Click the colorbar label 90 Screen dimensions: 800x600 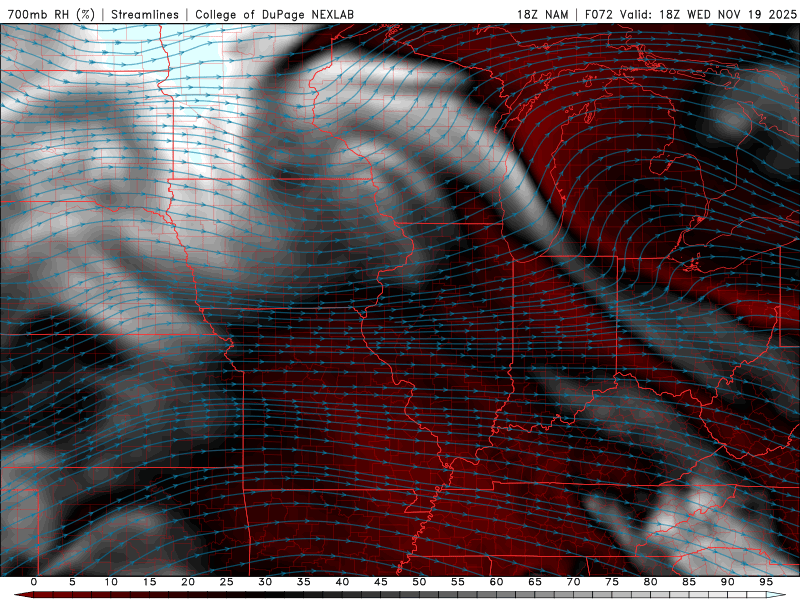[727, 582]
